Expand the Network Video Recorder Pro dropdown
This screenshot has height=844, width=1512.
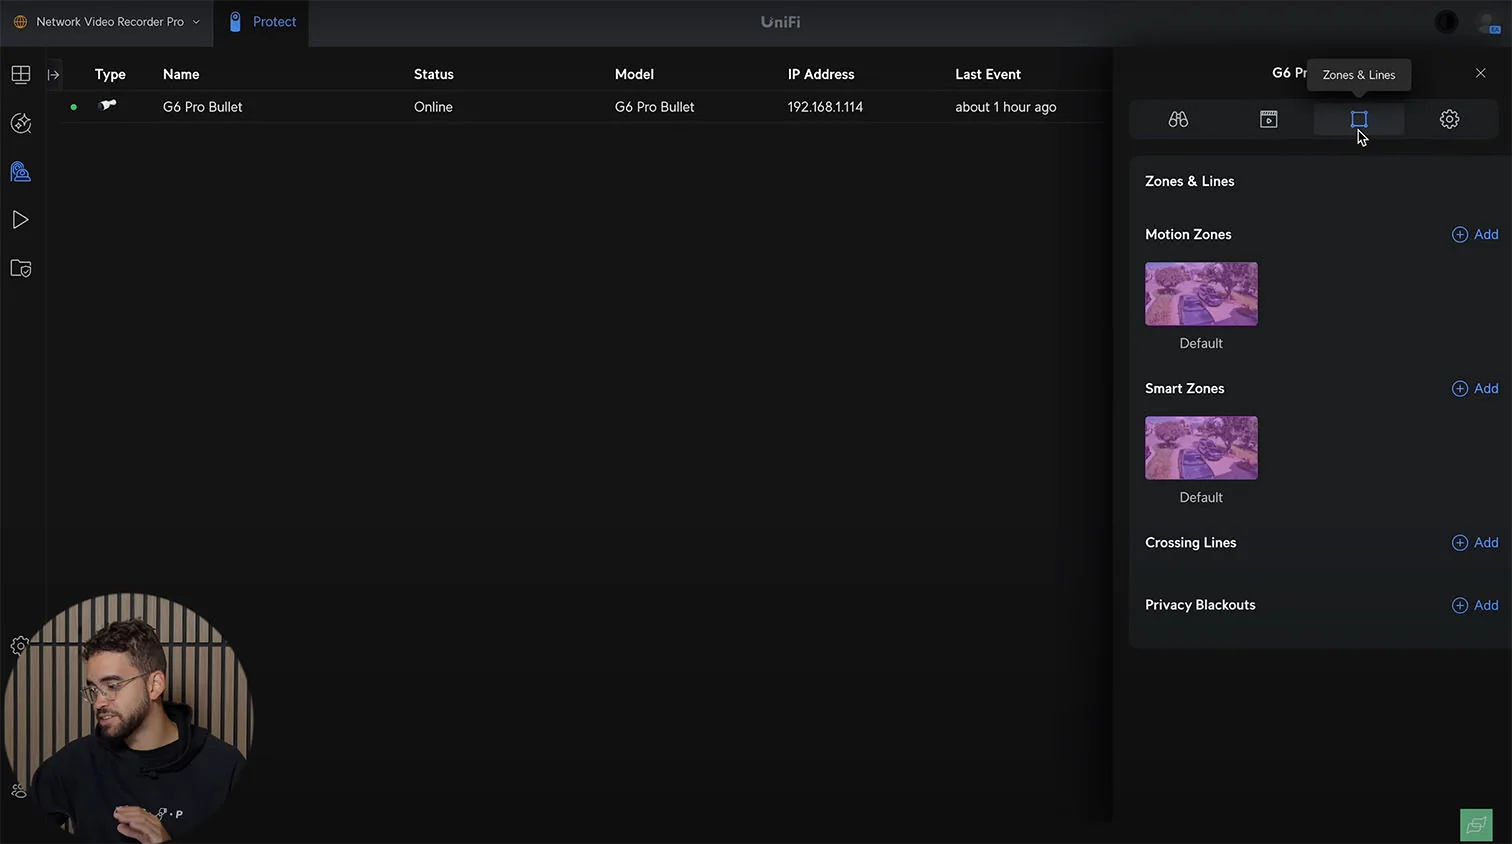196,22
